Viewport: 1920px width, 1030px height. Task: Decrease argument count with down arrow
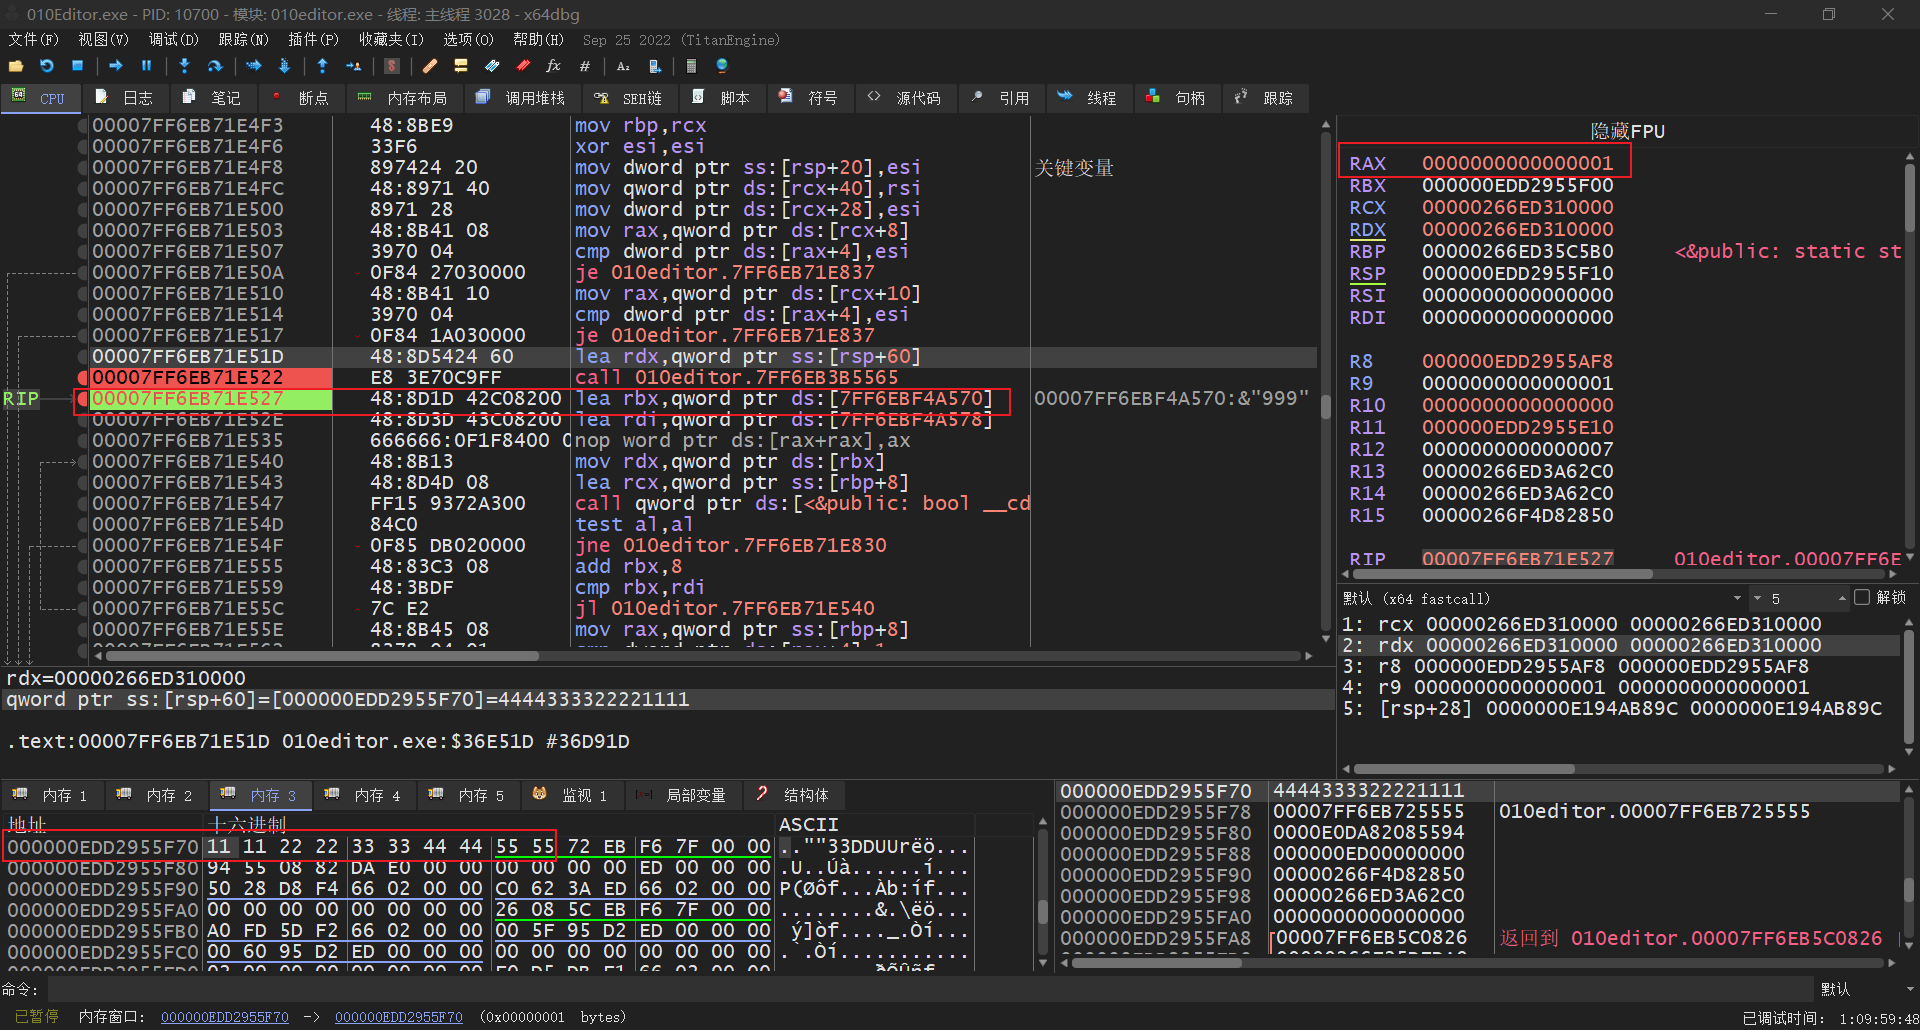tap(1757, 598)
